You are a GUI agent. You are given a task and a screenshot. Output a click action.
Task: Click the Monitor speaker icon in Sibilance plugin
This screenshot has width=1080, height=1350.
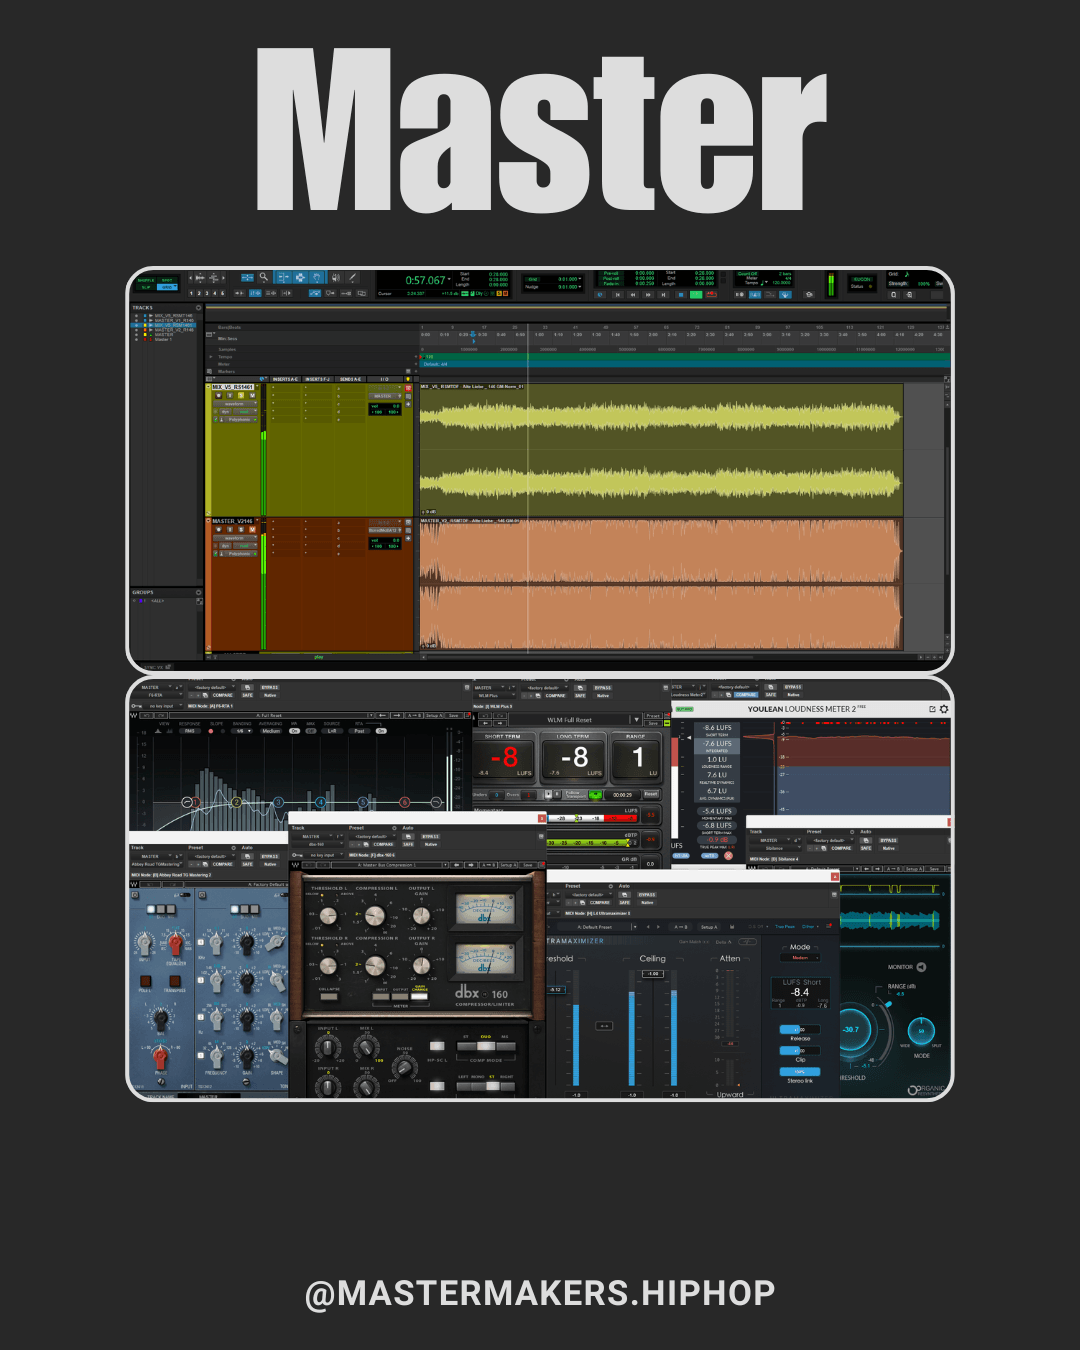pyautogui.click(x=921, y=967)
